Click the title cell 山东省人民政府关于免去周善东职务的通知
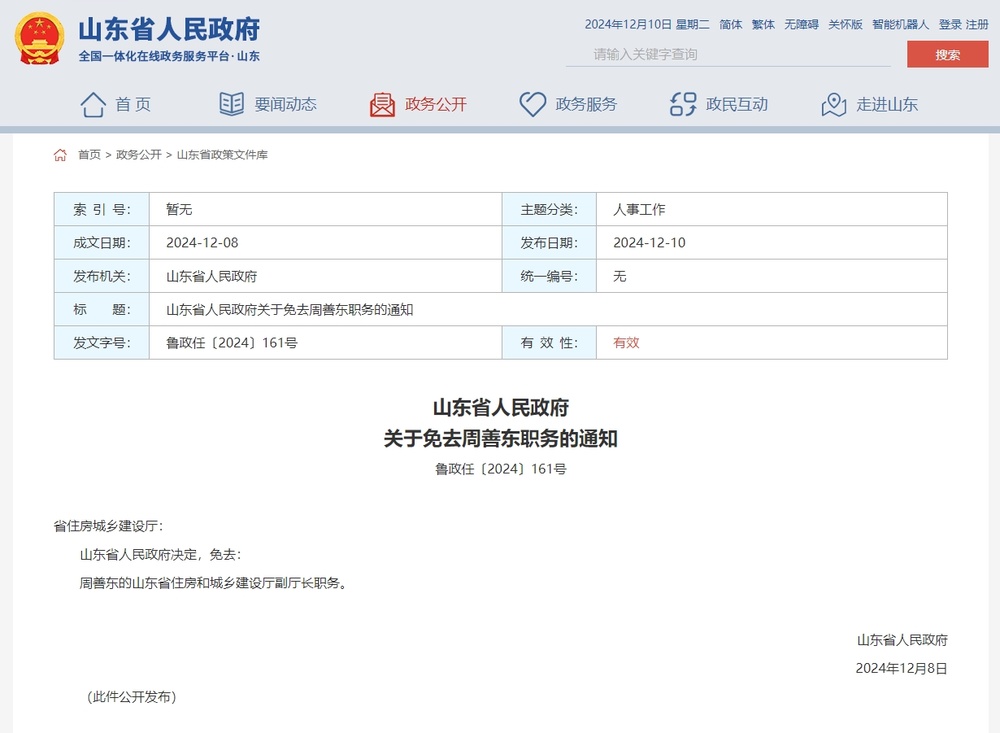Viewport: 1000px width, 733px height. click(290, 309)
